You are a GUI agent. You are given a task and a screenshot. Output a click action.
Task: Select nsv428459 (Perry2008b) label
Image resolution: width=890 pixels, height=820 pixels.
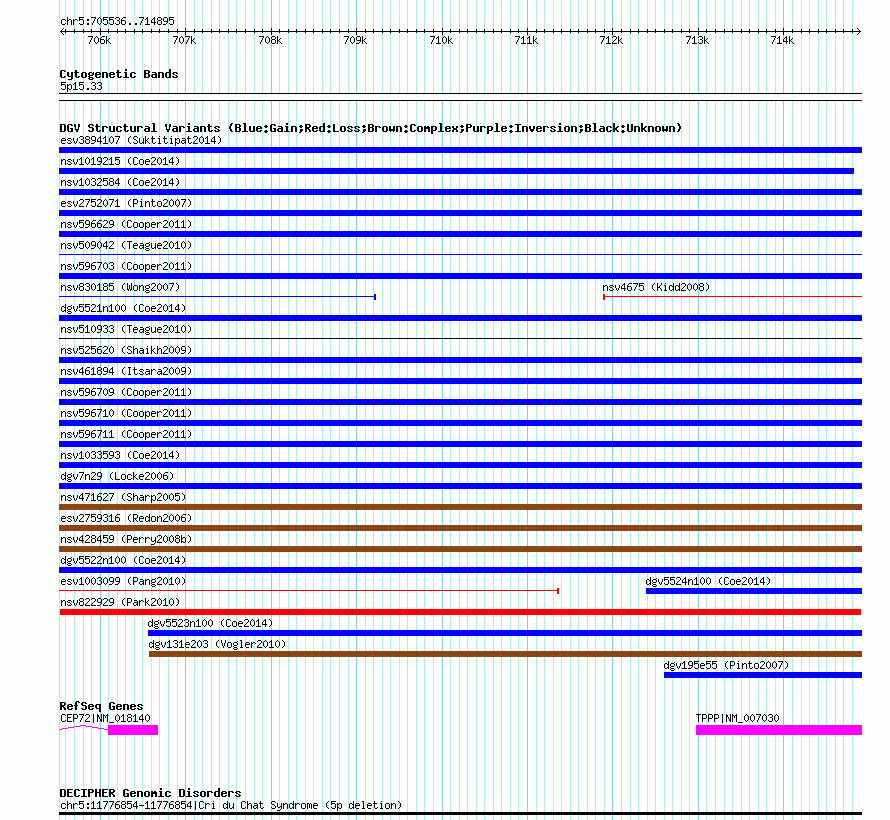click(x=126, y=539)
